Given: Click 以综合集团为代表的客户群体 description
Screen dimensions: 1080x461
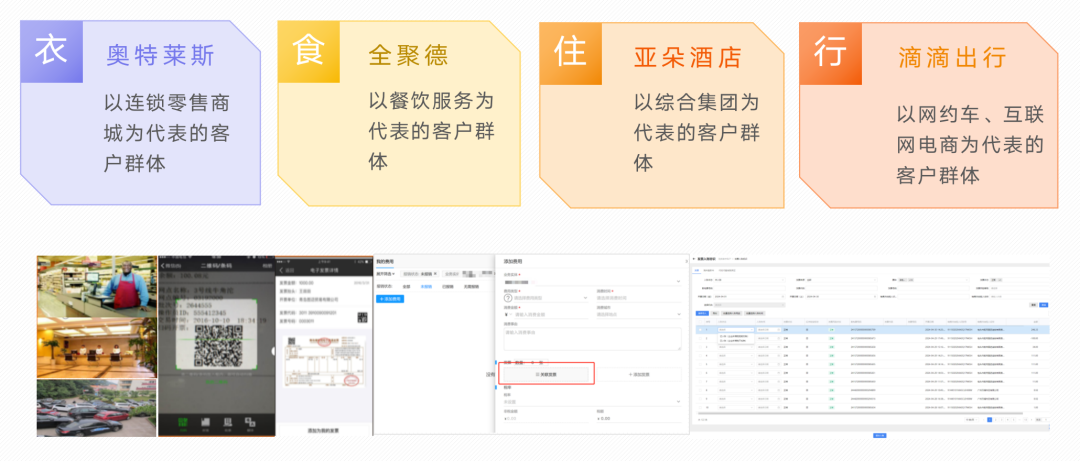Looking at the screenshot, I should click(x=696, y=132).
